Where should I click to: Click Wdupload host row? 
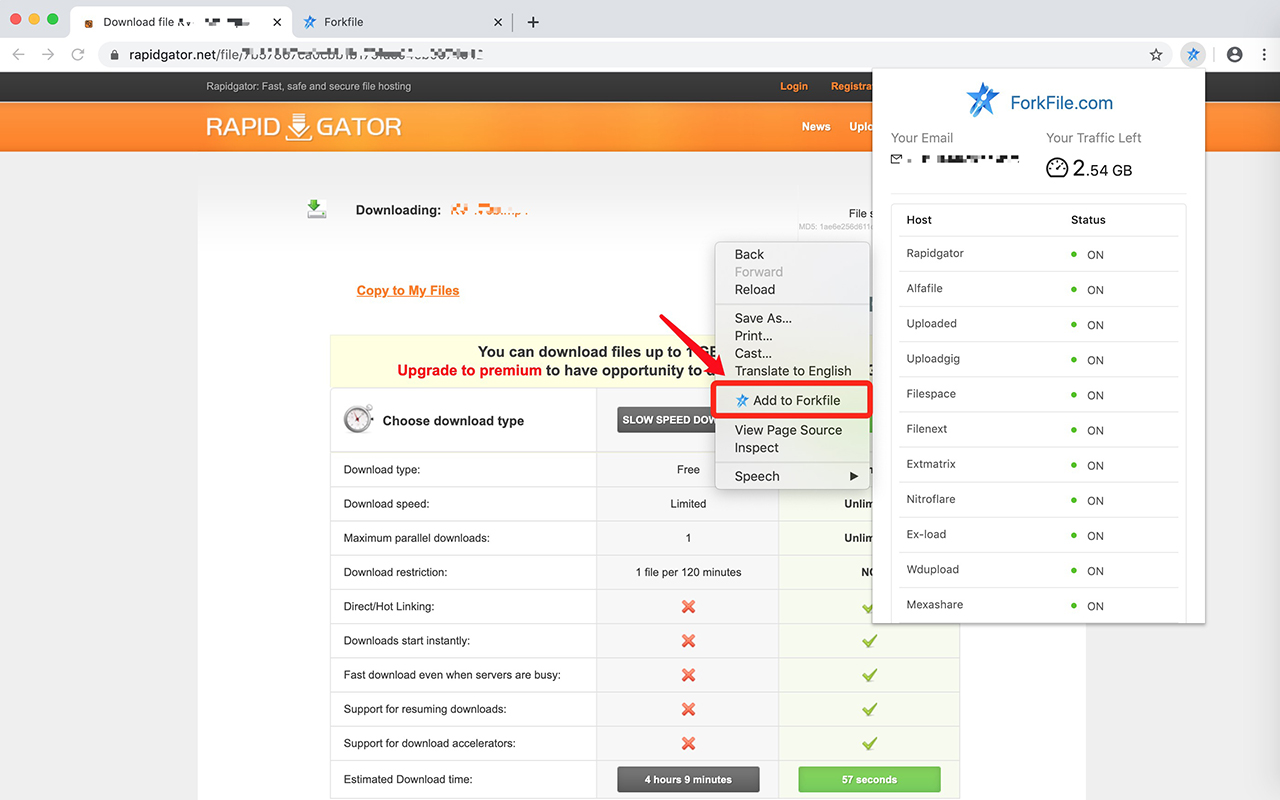point(1038,570)
